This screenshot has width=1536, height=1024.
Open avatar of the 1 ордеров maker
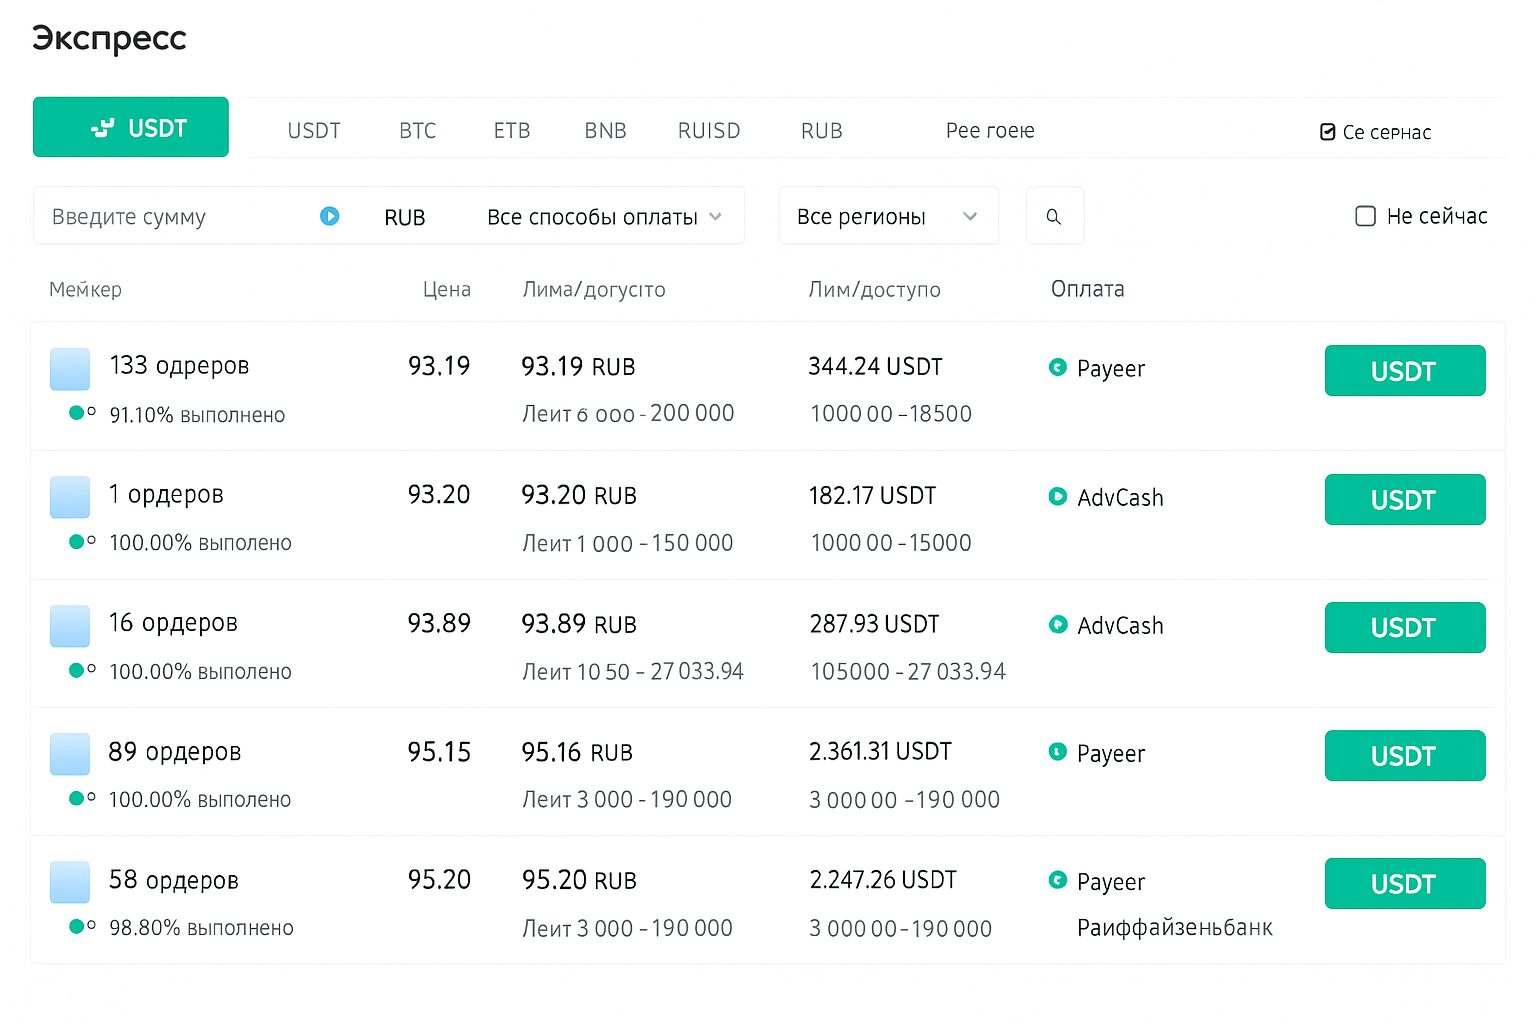[70, 497]
